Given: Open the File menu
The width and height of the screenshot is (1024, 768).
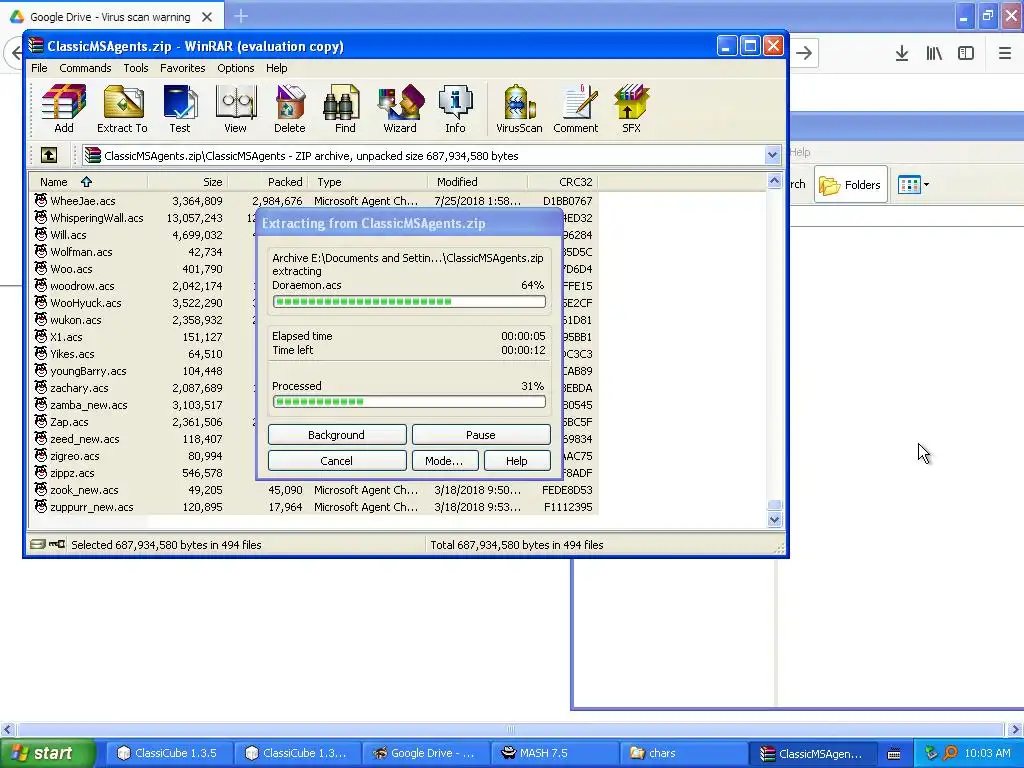Looking at the screenshot, I should click(39, 68).
